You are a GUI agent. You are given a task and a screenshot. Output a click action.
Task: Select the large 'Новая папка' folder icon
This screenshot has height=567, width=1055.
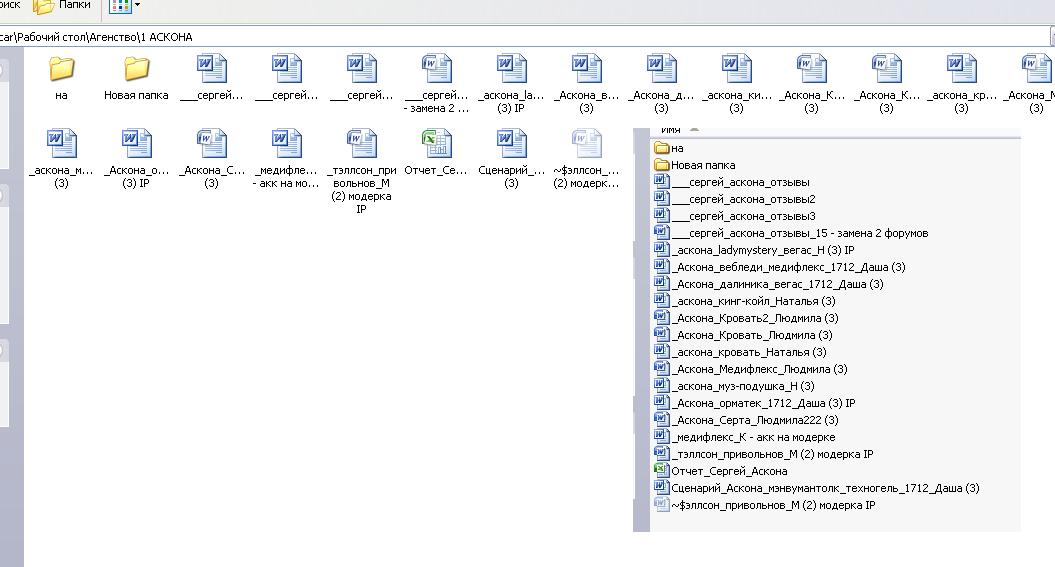pyautogui.click(x=137, y=68)
